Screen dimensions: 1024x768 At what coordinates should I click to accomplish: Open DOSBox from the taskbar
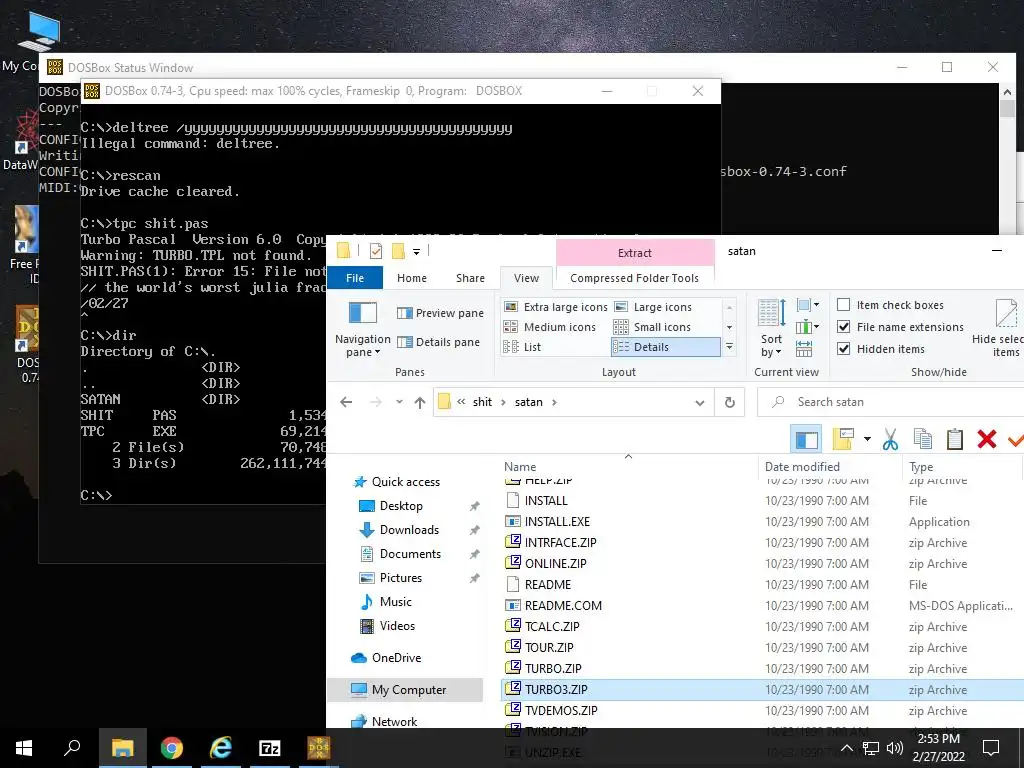tap(319, 748)
